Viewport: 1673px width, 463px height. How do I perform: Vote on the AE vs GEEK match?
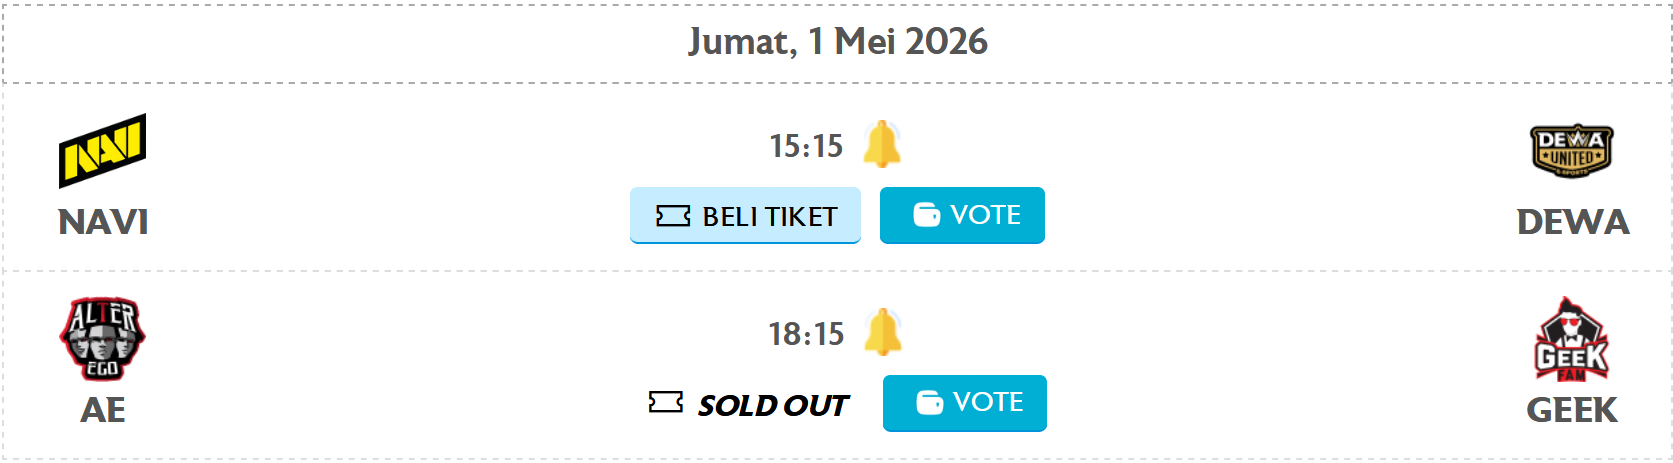[x=965, y=403]
